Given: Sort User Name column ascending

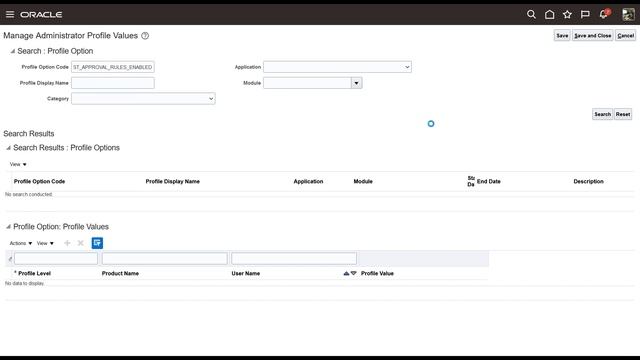Looking at the screenshot, I should coord(346,273).
